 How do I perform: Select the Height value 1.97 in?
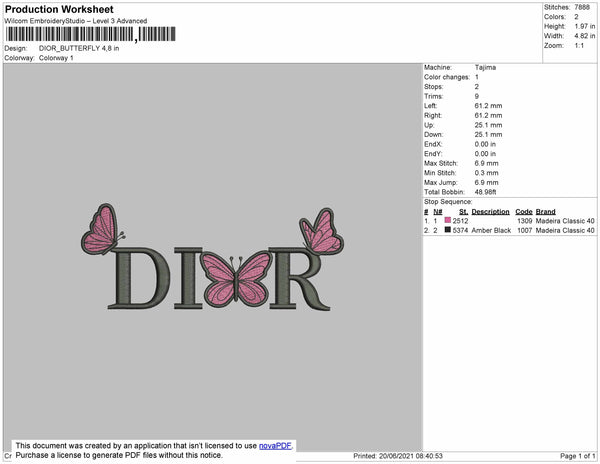click(x=585, y=26)
